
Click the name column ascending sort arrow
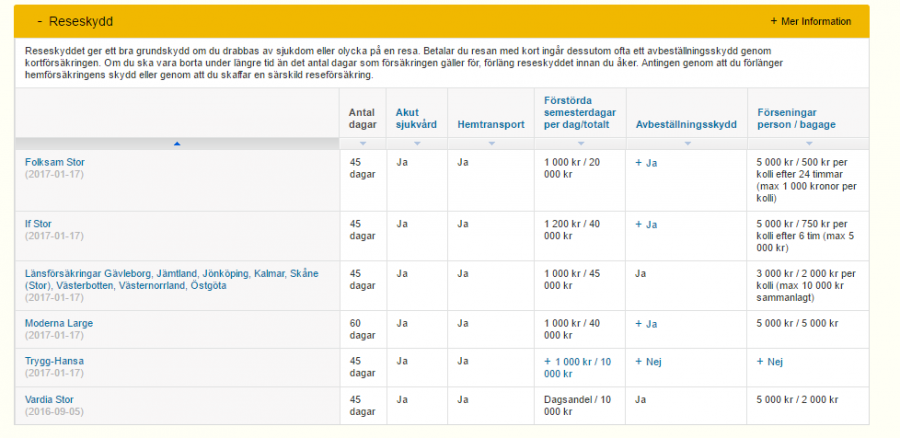click(177, 144)
